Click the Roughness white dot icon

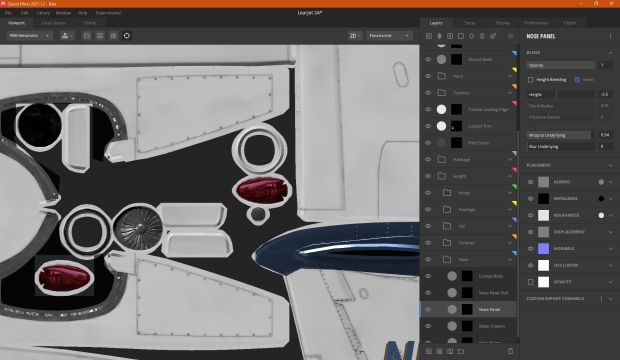click(601, 216)
